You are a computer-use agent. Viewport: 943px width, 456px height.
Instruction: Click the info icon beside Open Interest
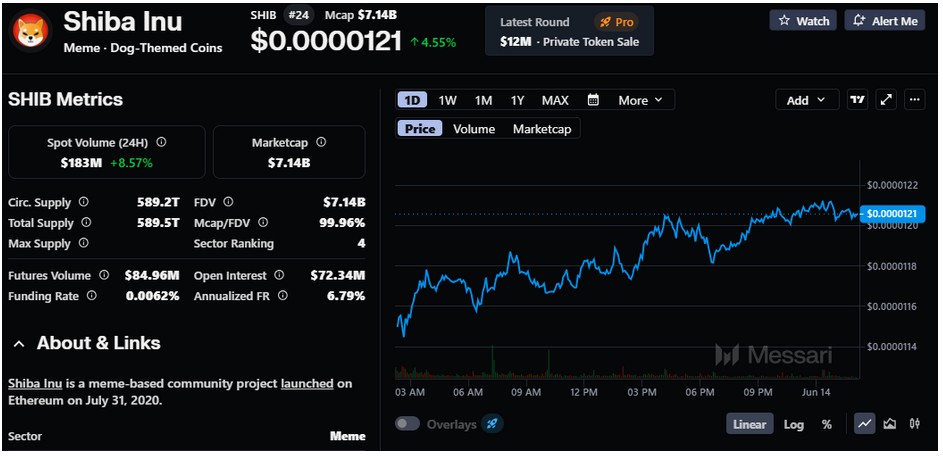point(279,275)
